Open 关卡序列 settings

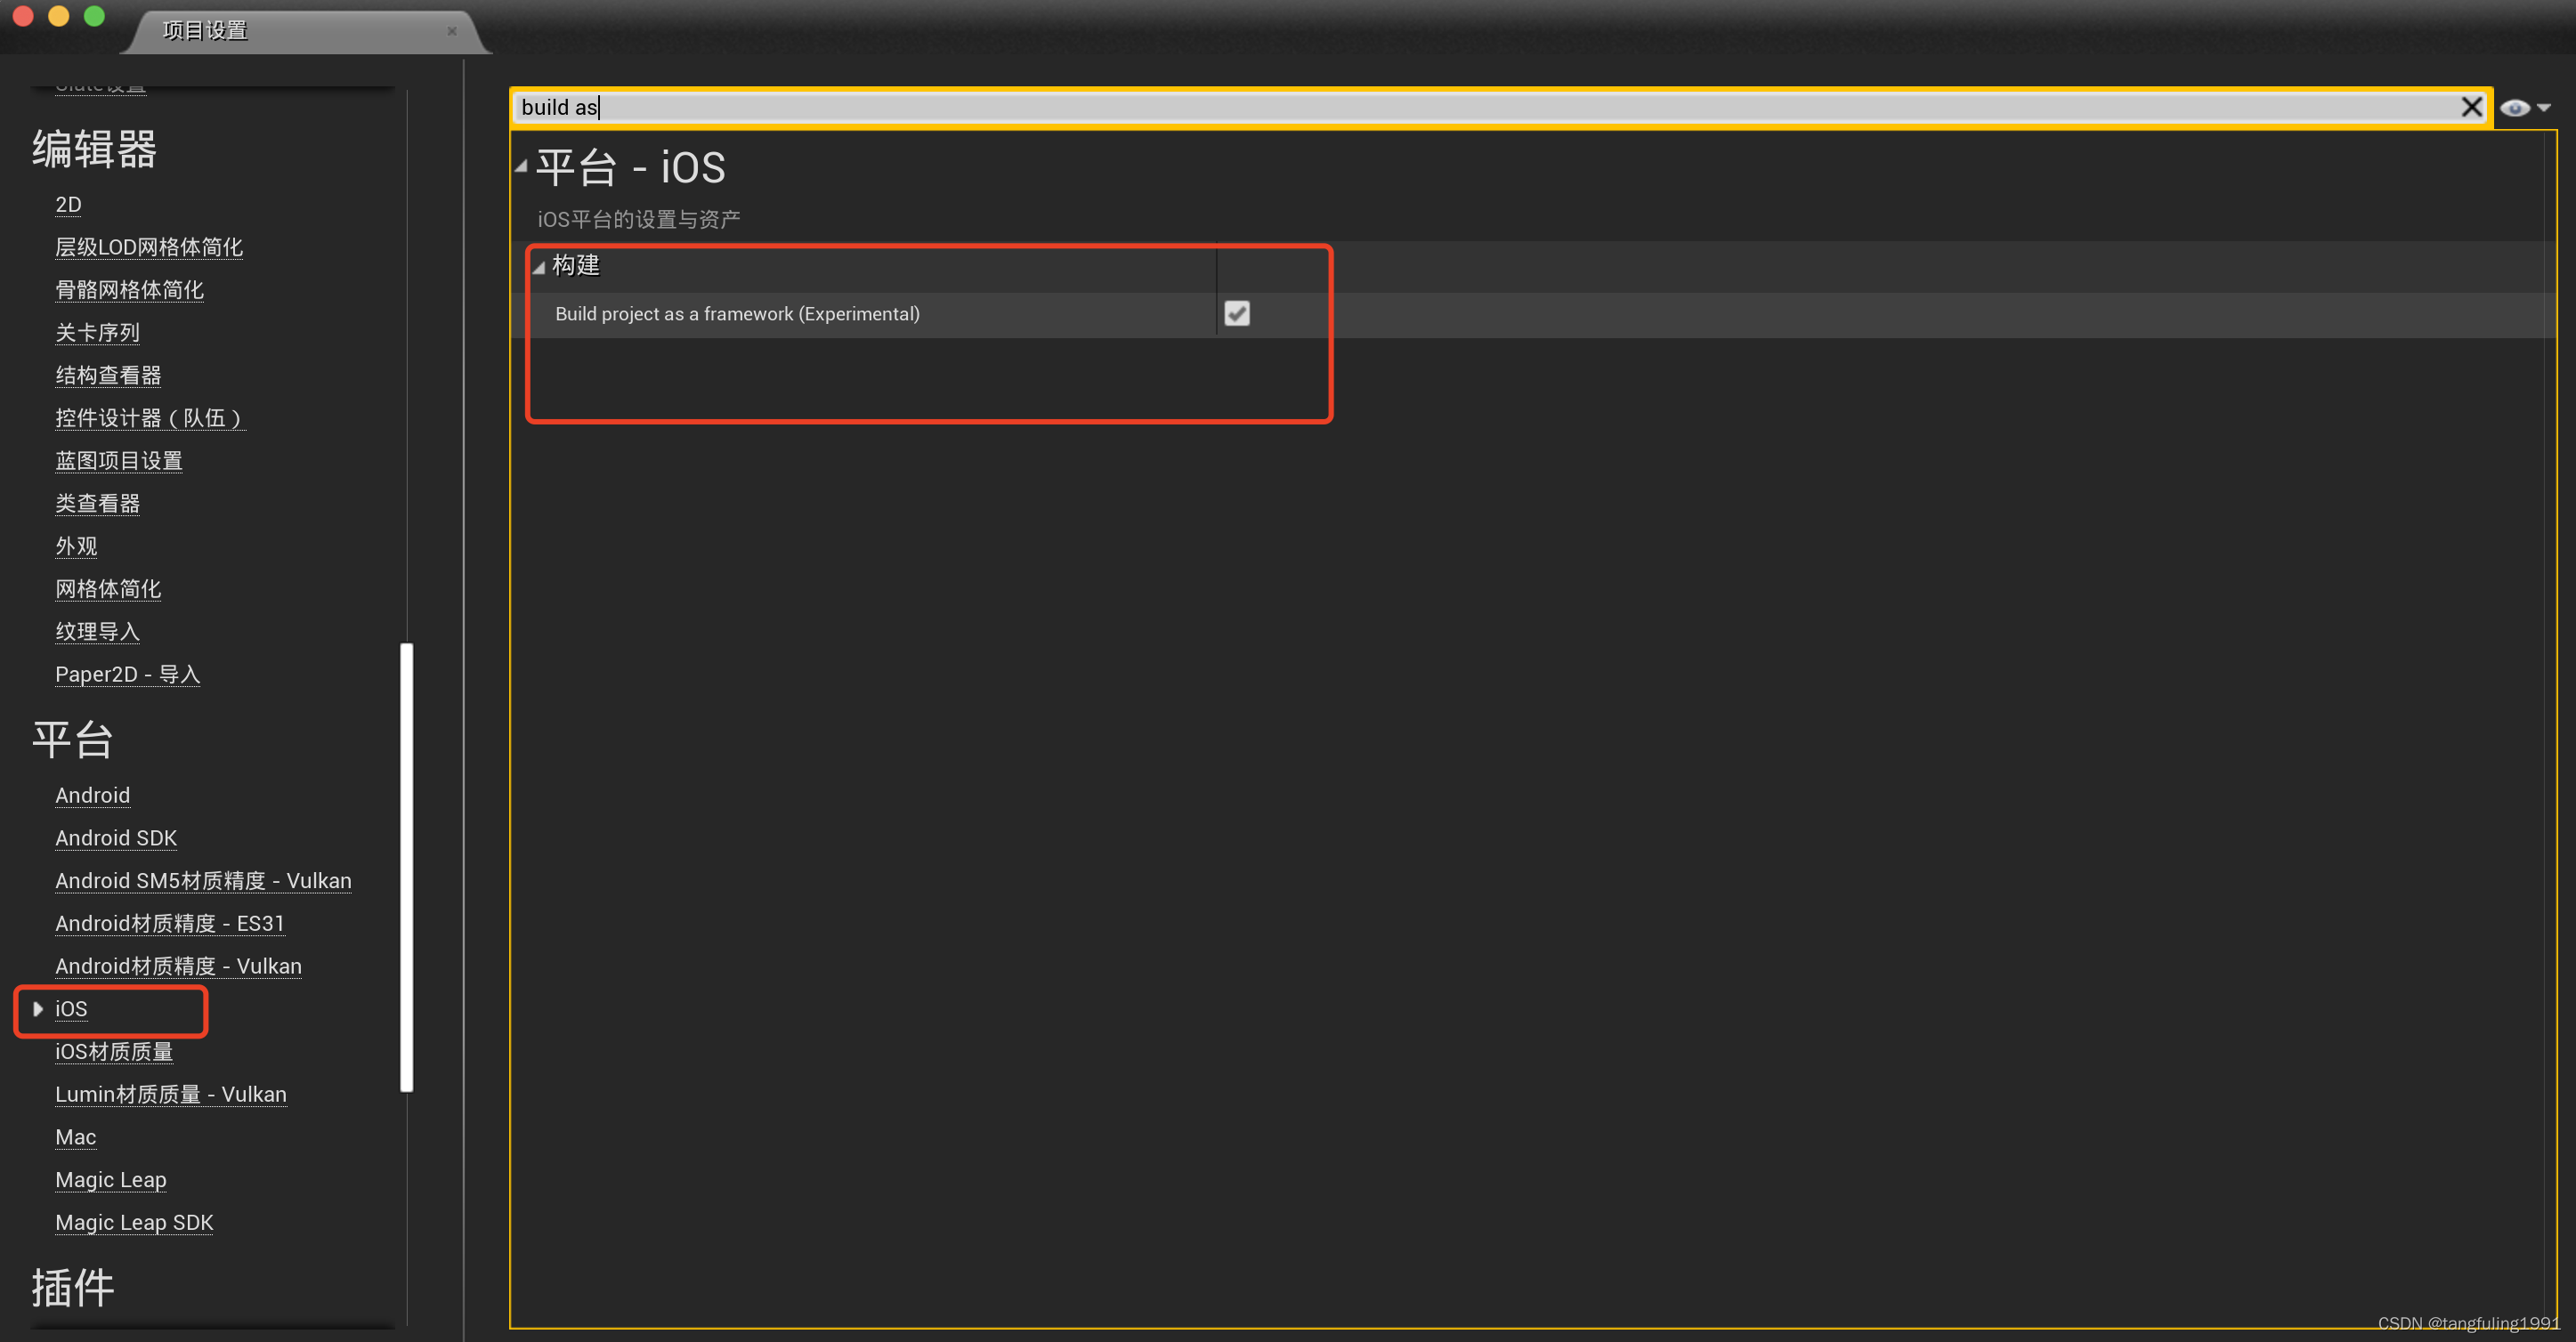click(97, 333)
